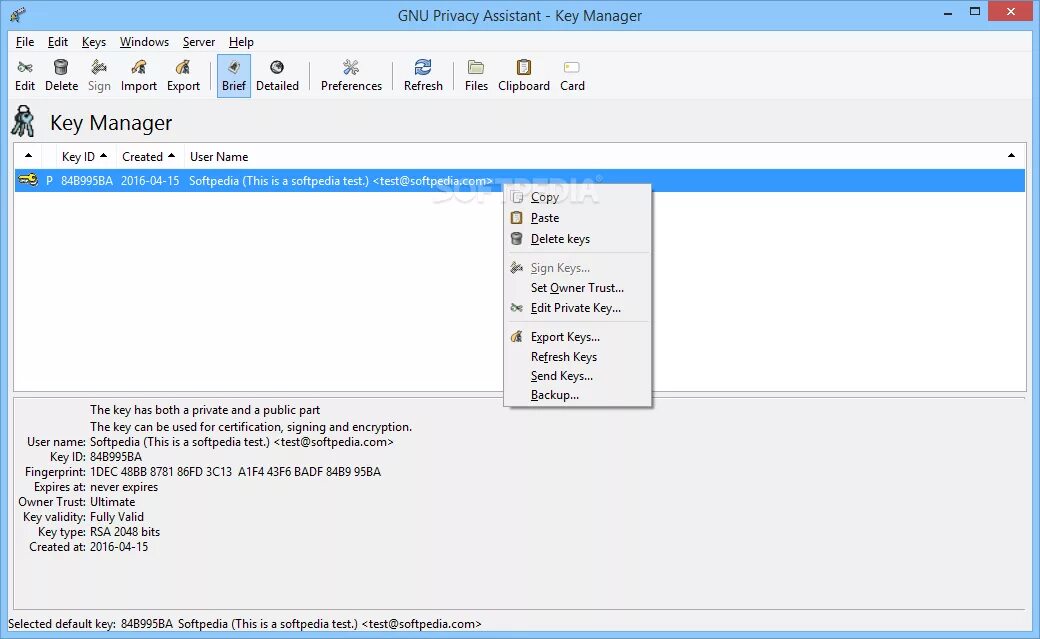Sort by the Created column header
The image size is (1040, 639).
tap(149, 157)
